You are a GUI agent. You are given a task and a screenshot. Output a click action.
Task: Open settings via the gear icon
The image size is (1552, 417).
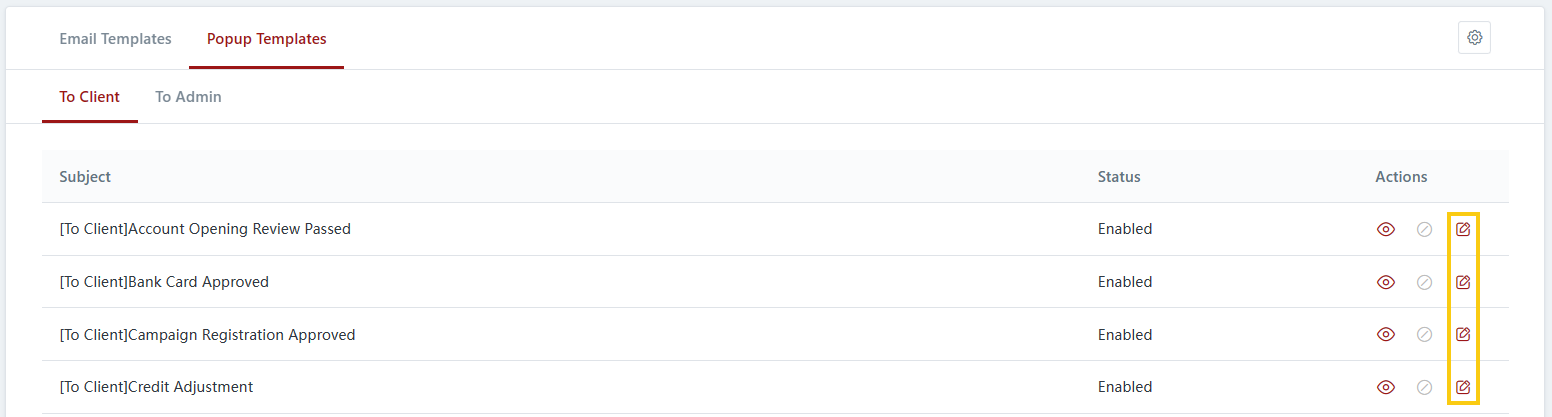1474,38
